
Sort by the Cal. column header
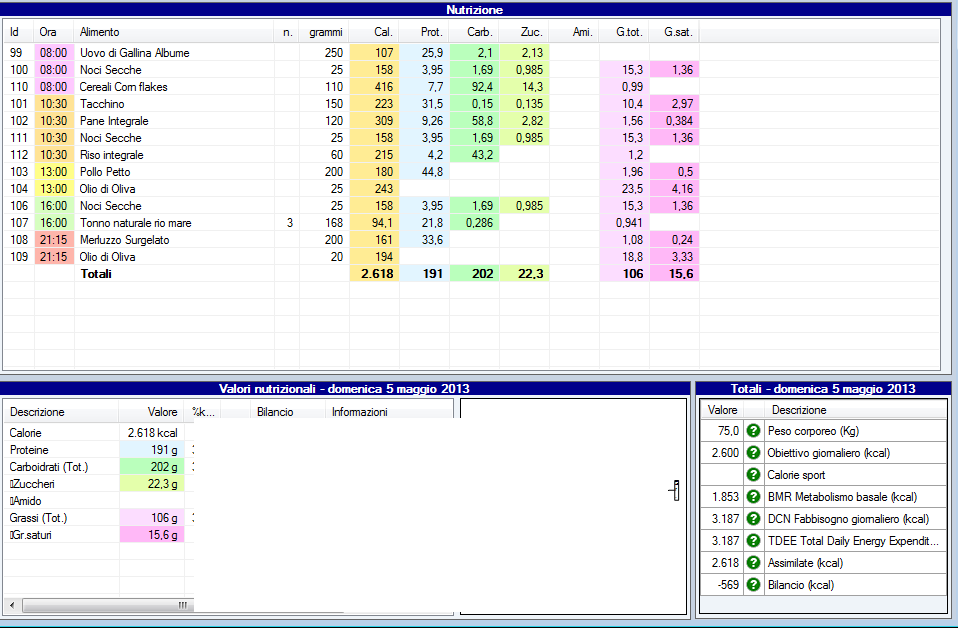[x=374, y=32]
